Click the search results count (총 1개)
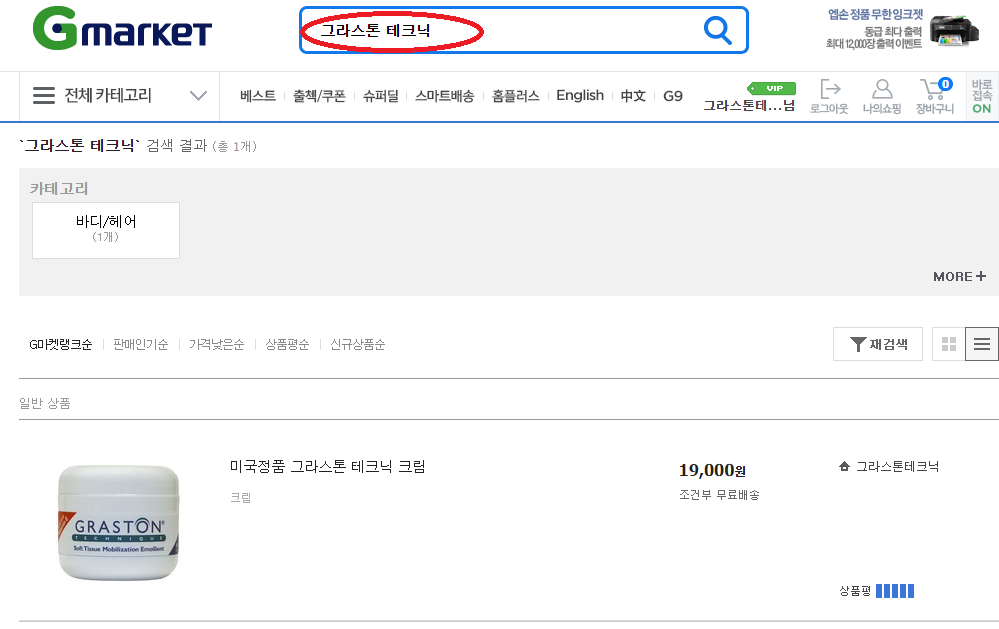999x629 pixels. (x=234, y=147)
